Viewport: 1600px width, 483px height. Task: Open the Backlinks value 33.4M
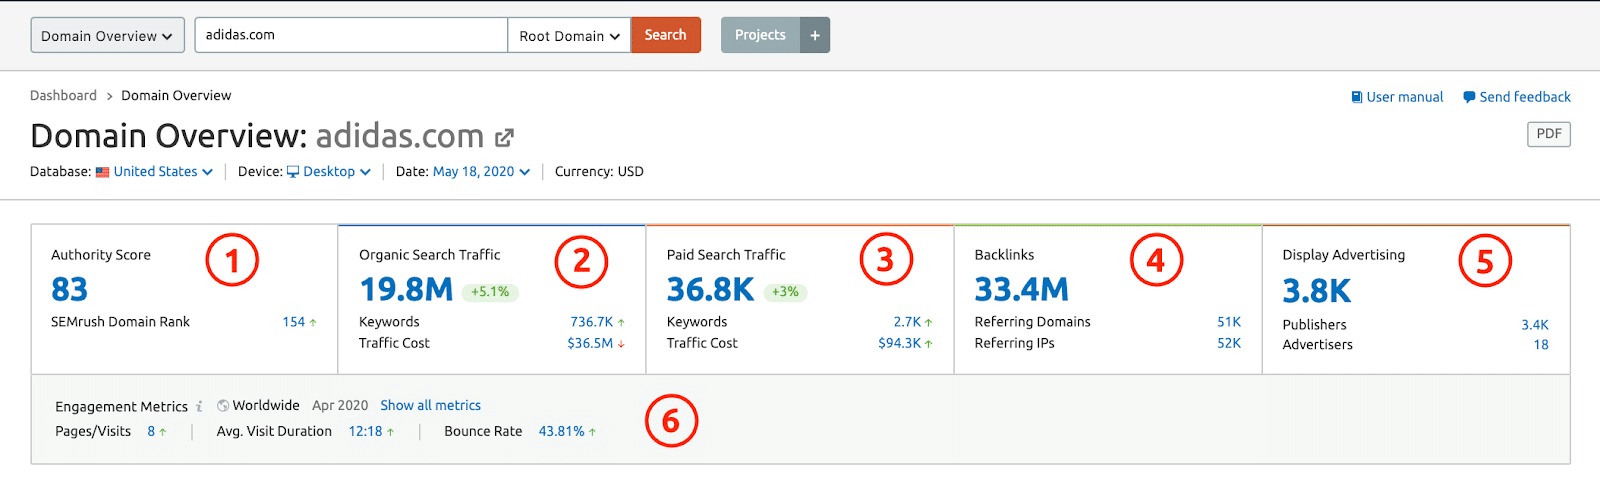pos(1021,289)
